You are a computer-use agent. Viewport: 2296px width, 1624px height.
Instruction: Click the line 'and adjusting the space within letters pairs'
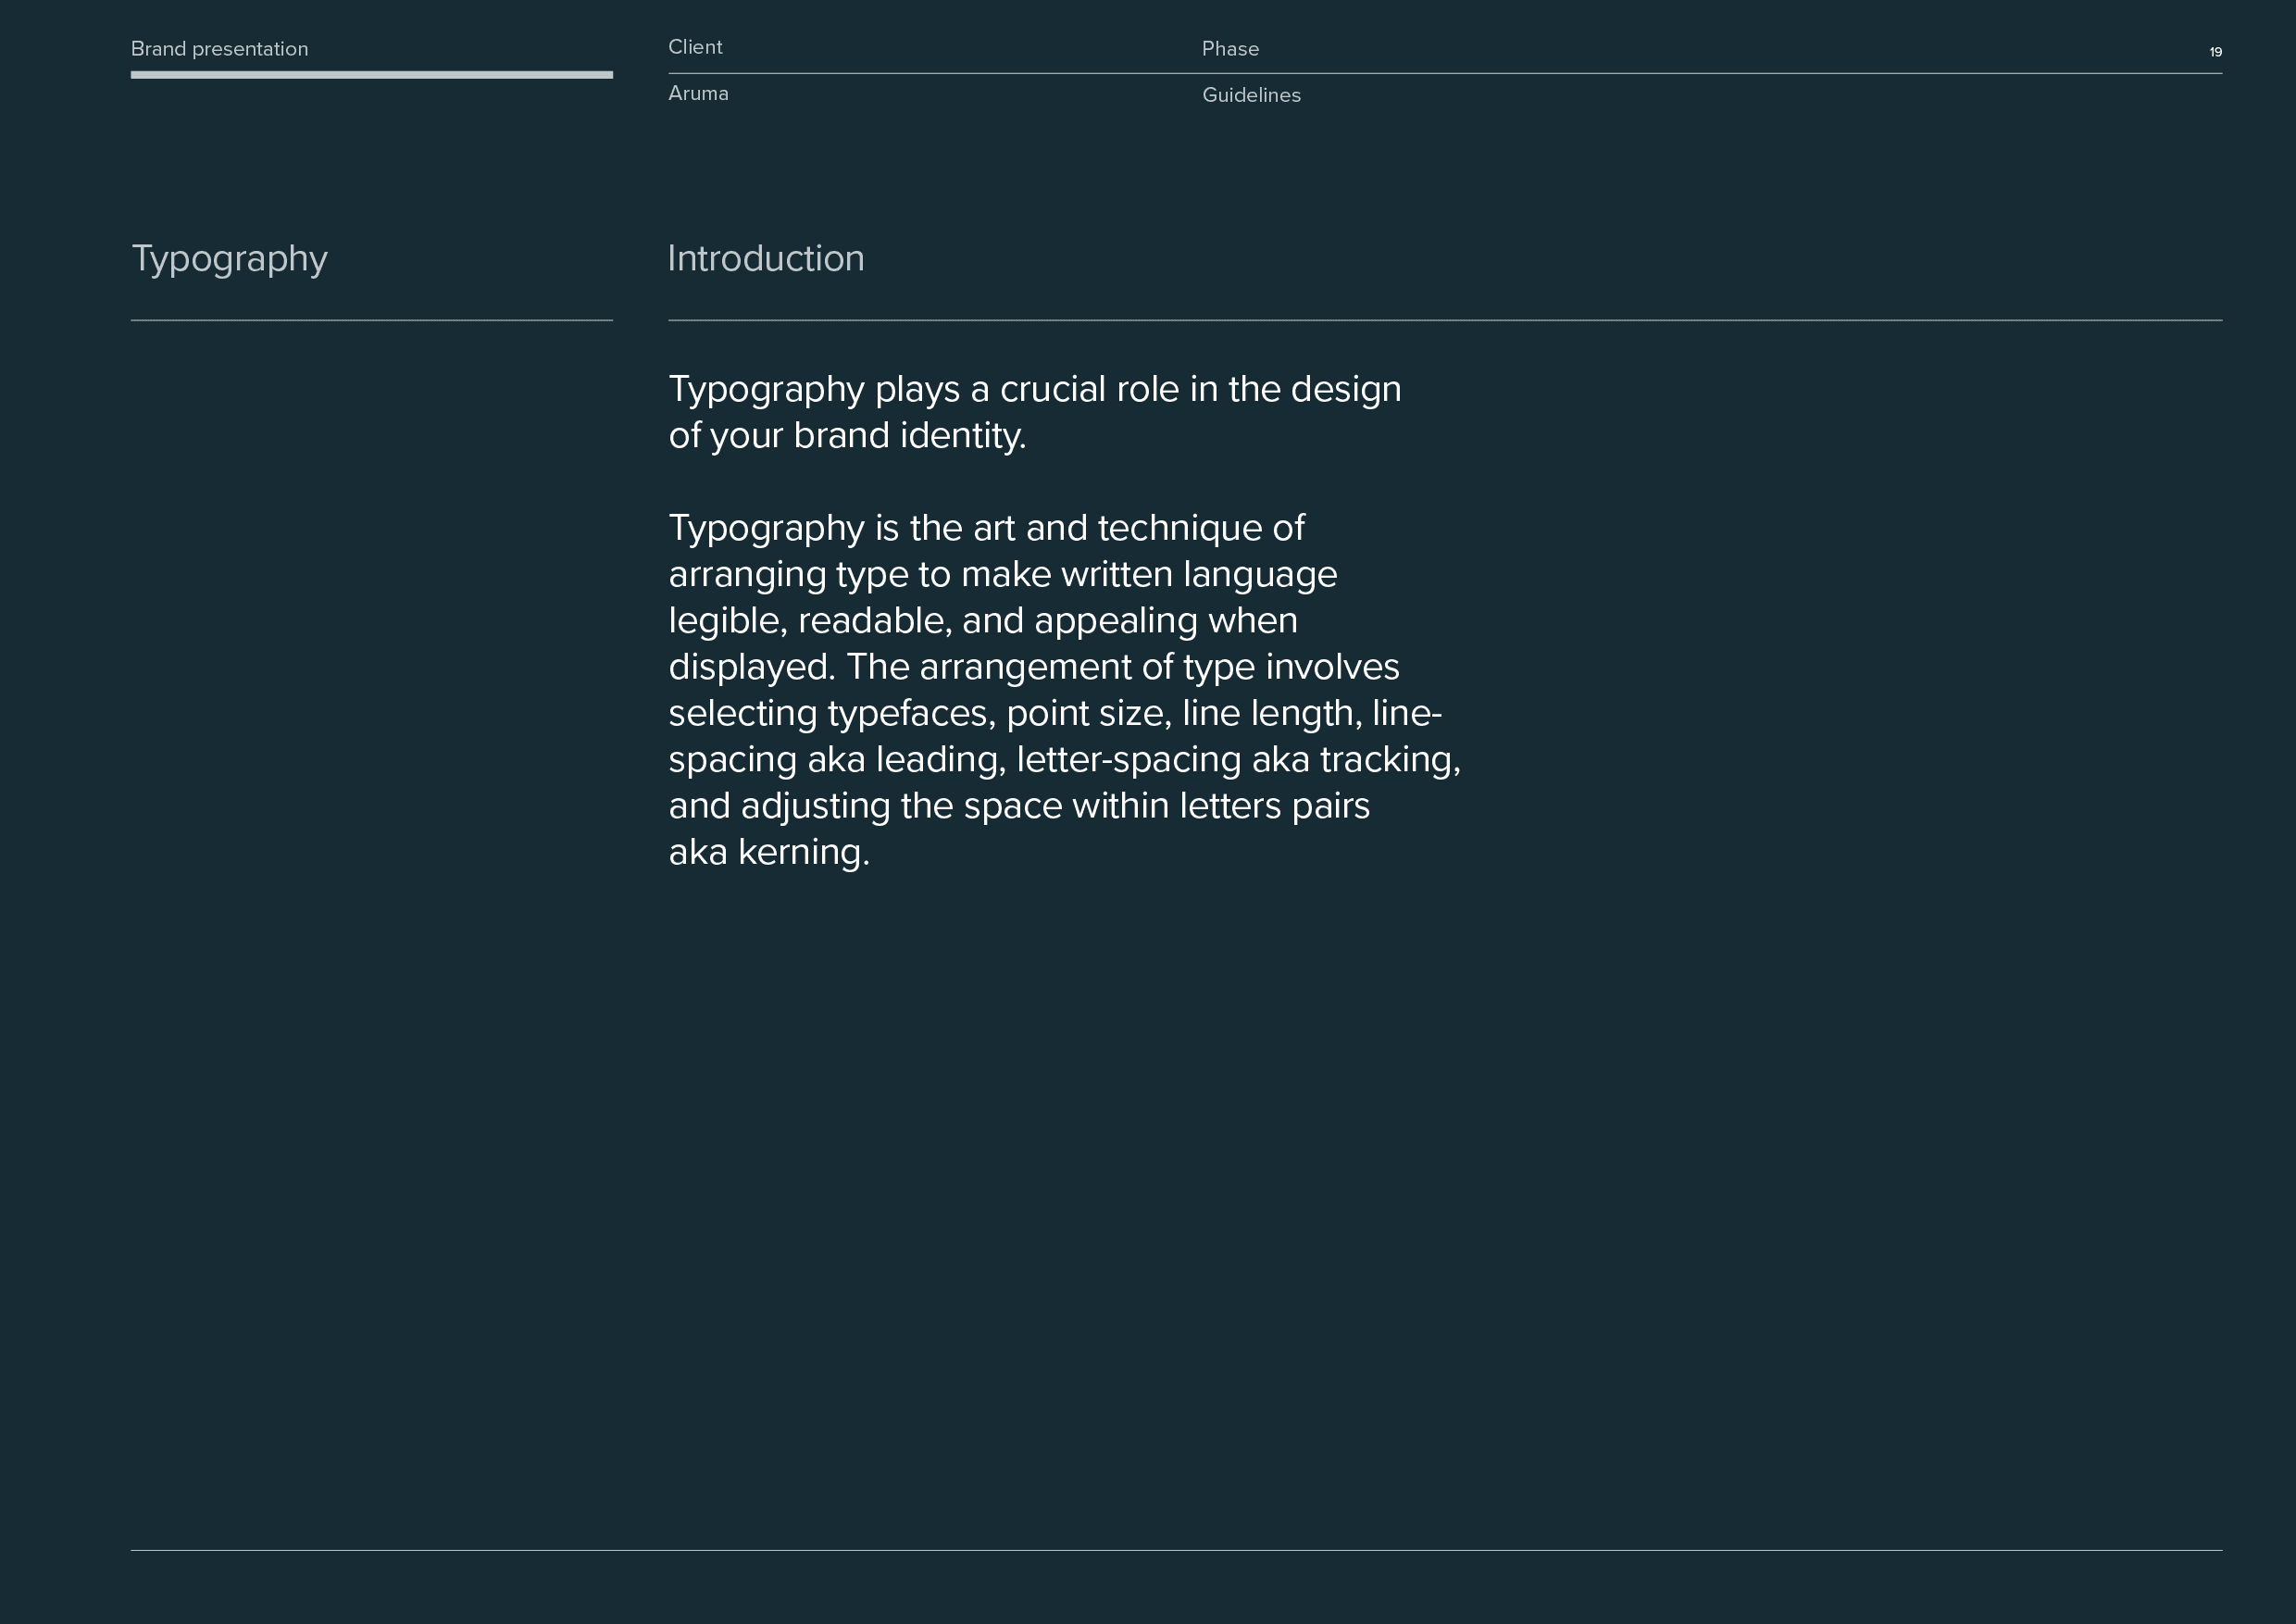[x=1019, y=806]
